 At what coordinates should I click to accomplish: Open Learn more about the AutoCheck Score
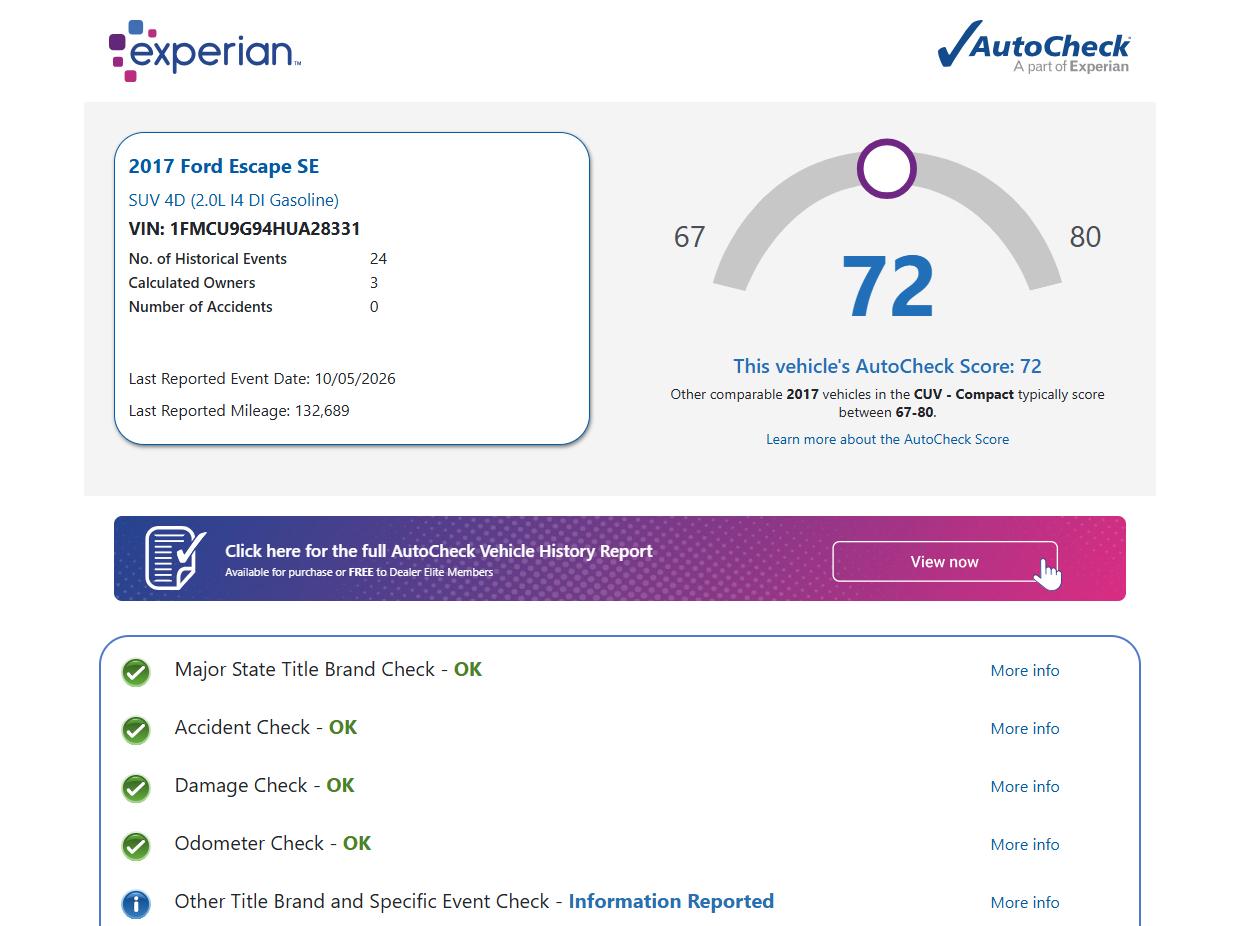coord(888,439)
